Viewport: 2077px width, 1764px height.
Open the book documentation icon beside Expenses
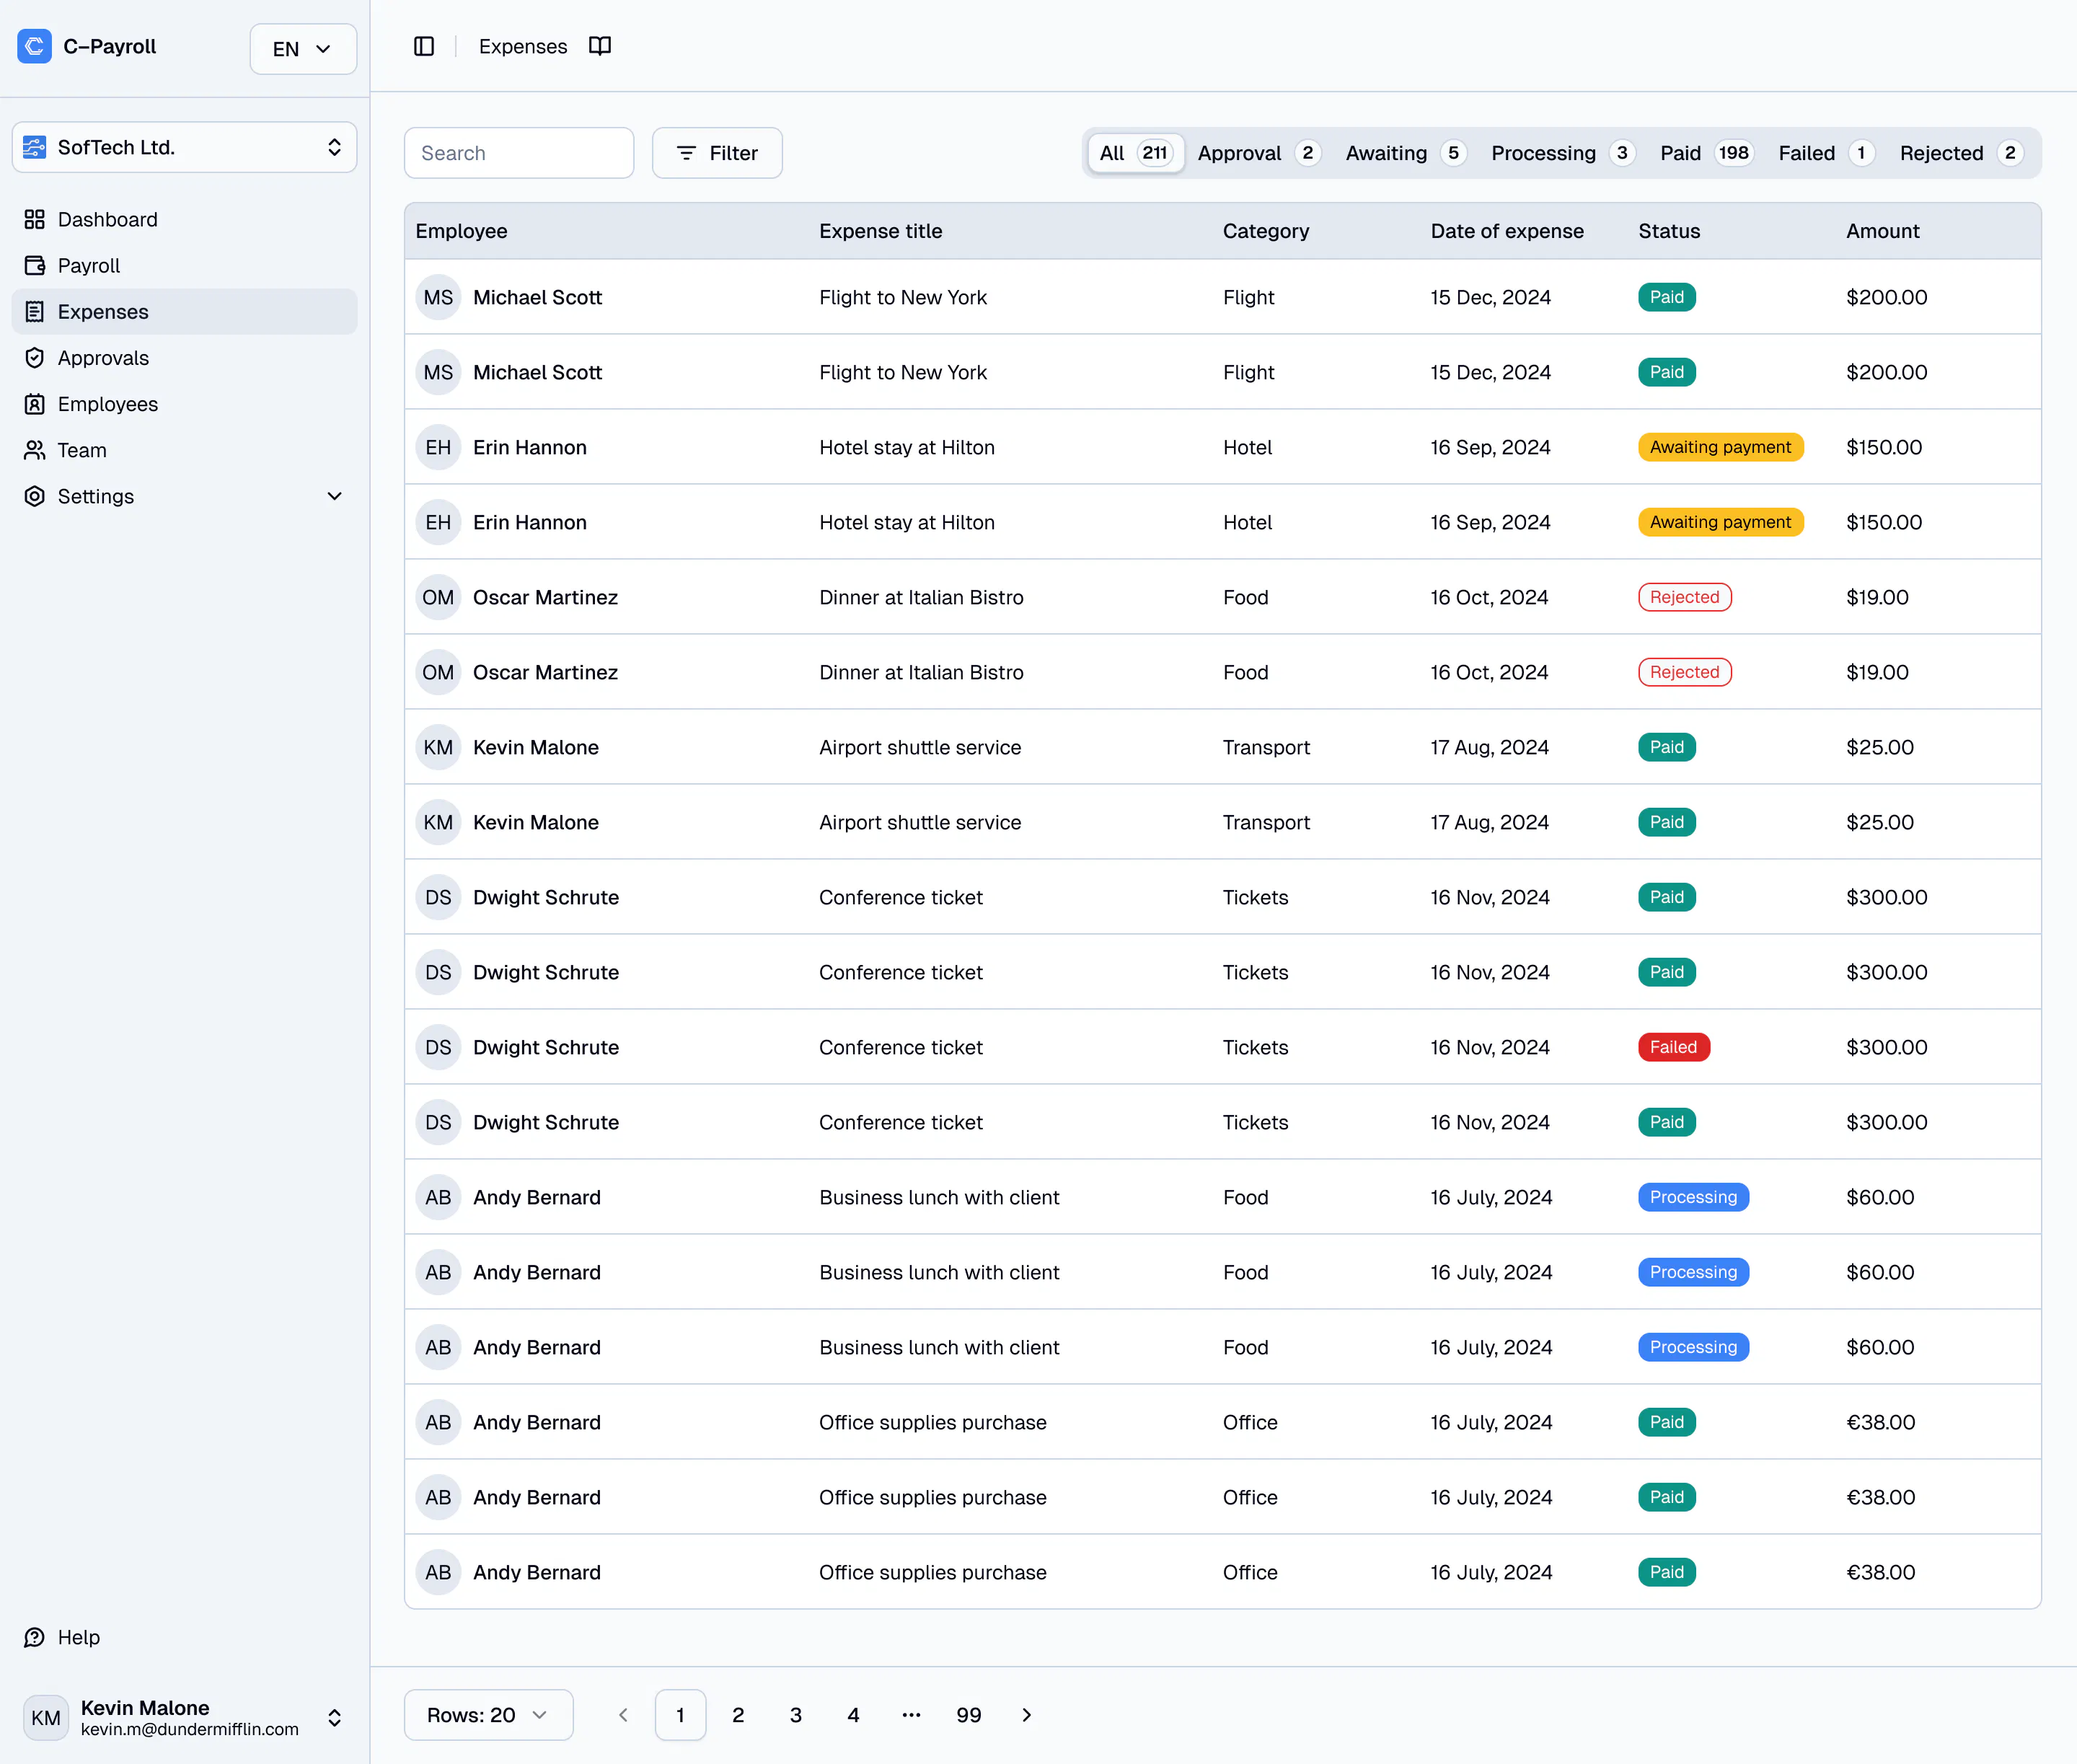600,46
